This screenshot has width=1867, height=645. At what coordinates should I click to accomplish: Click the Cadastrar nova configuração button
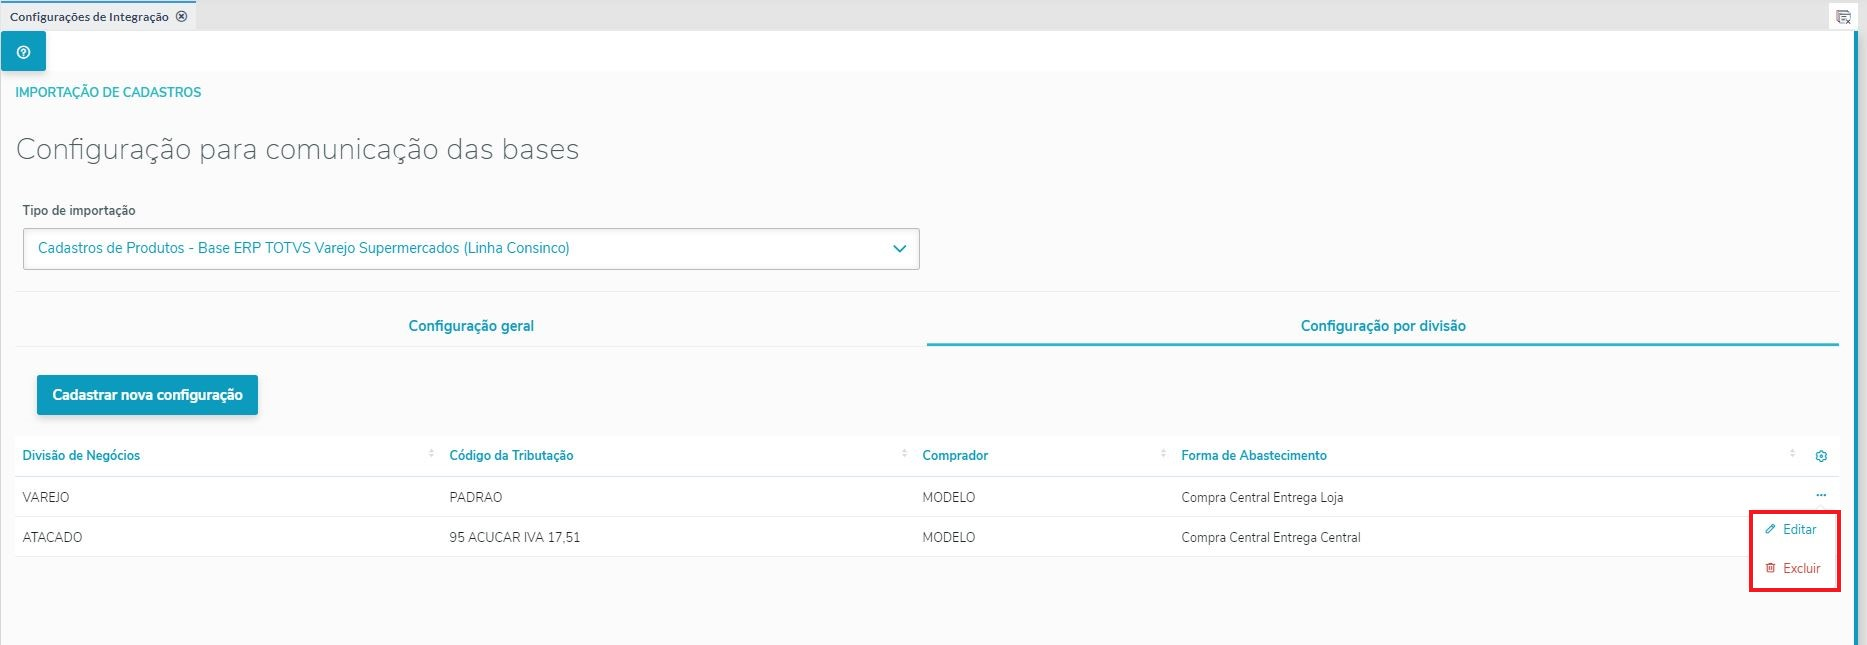tap(147, 395)
